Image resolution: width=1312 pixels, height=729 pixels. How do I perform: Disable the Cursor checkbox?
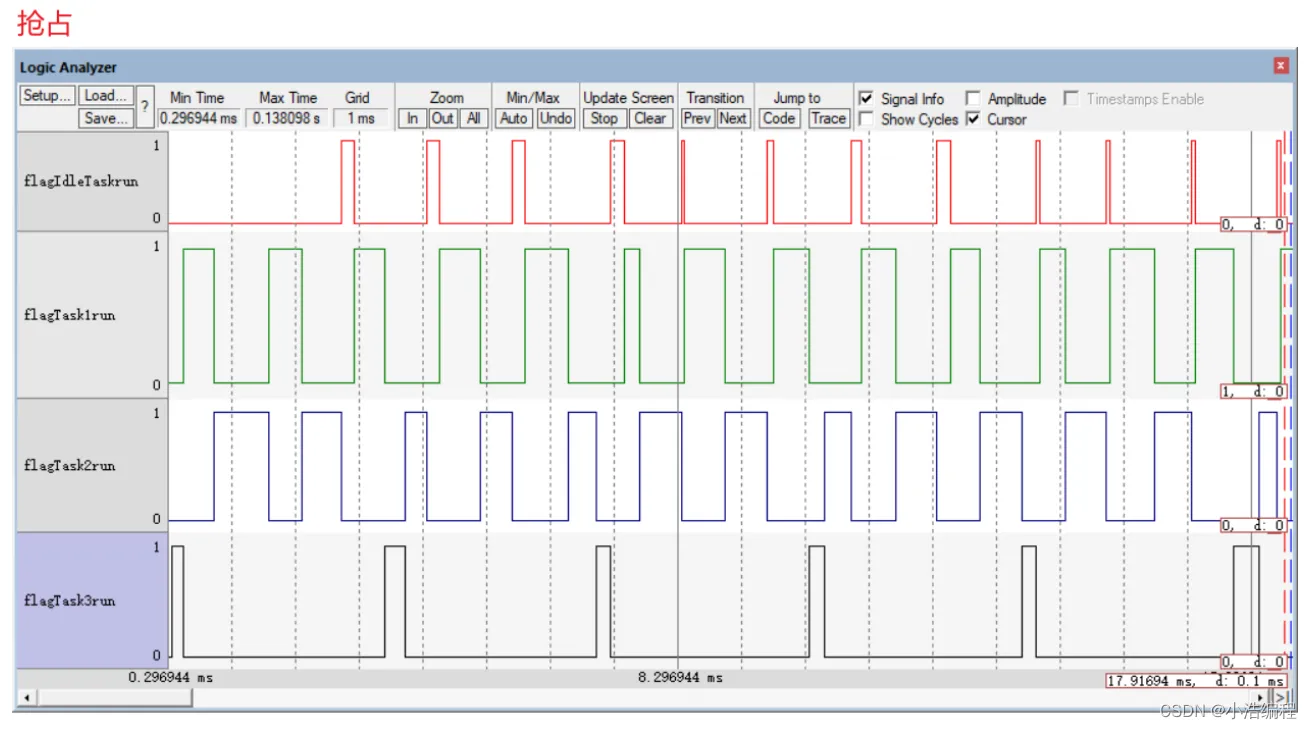972,119
